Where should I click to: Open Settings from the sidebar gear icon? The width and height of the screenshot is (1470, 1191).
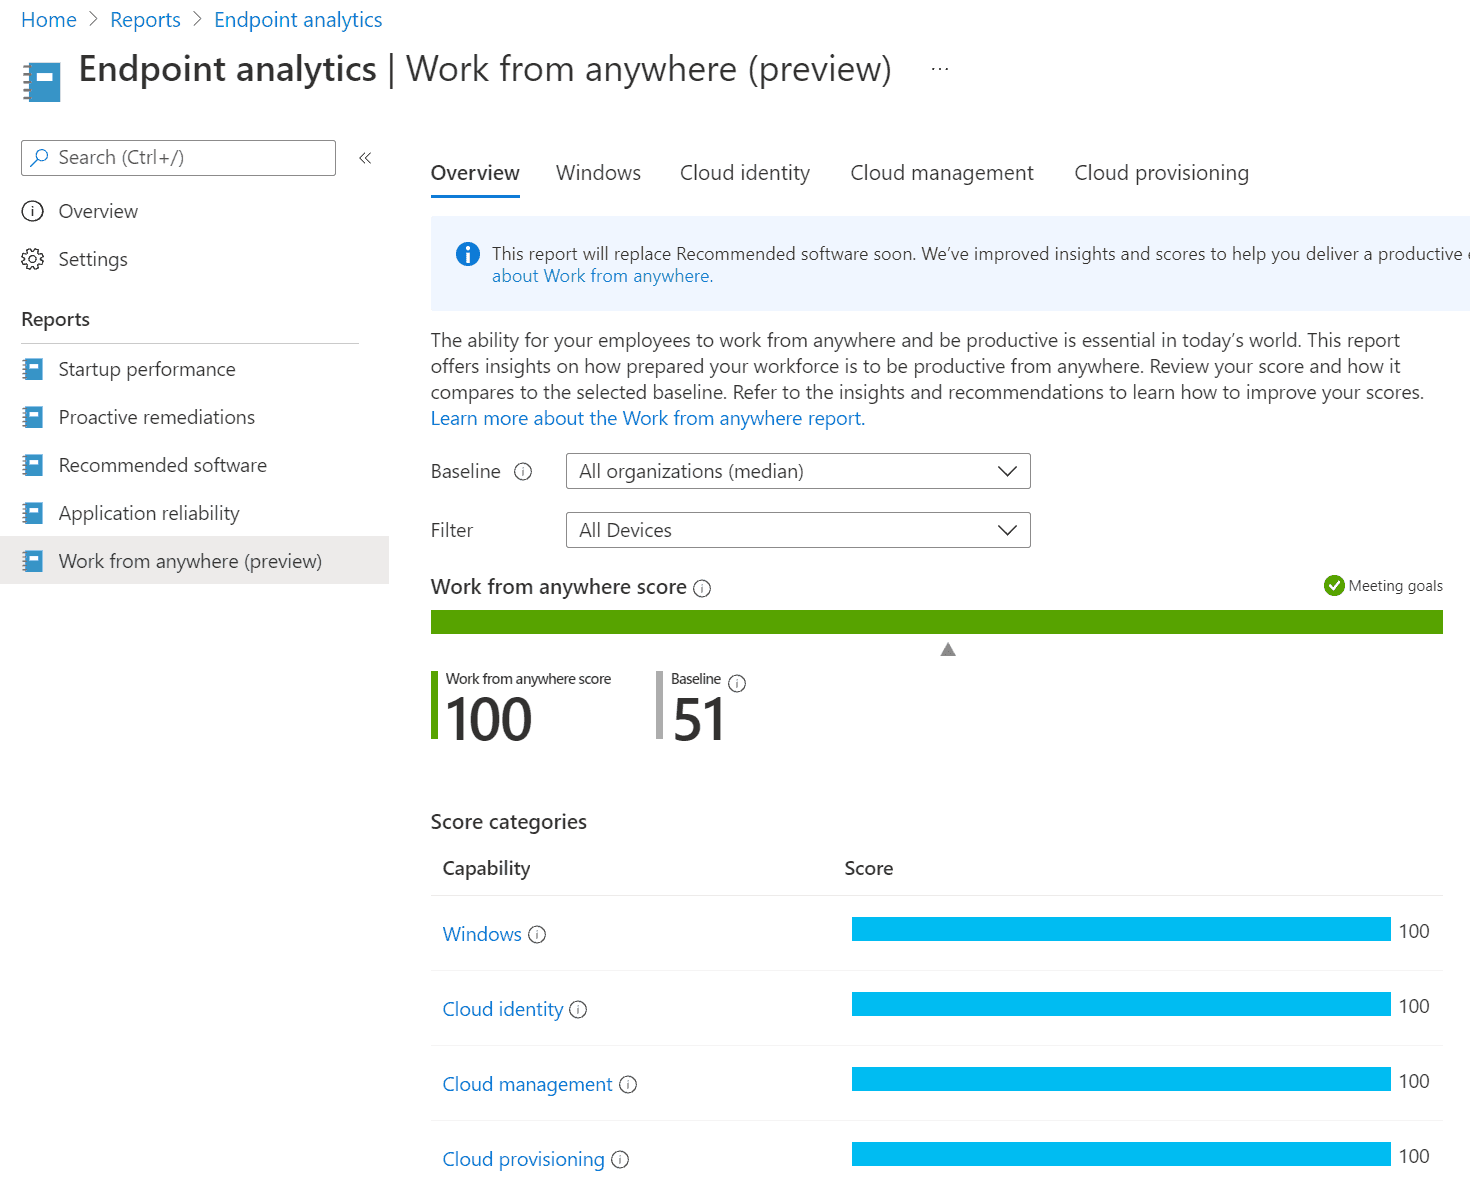click(x=33, y=259)
